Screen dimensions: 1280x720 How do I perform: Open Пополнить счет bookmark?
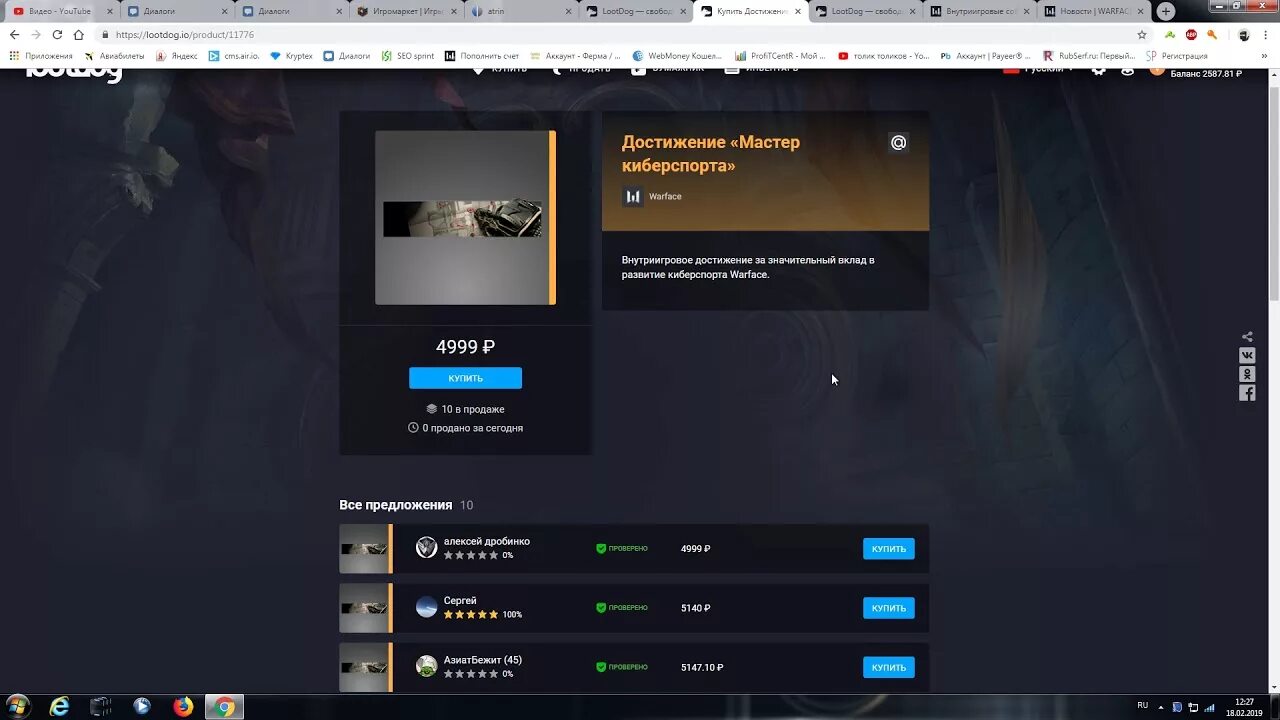click(481, 56)
